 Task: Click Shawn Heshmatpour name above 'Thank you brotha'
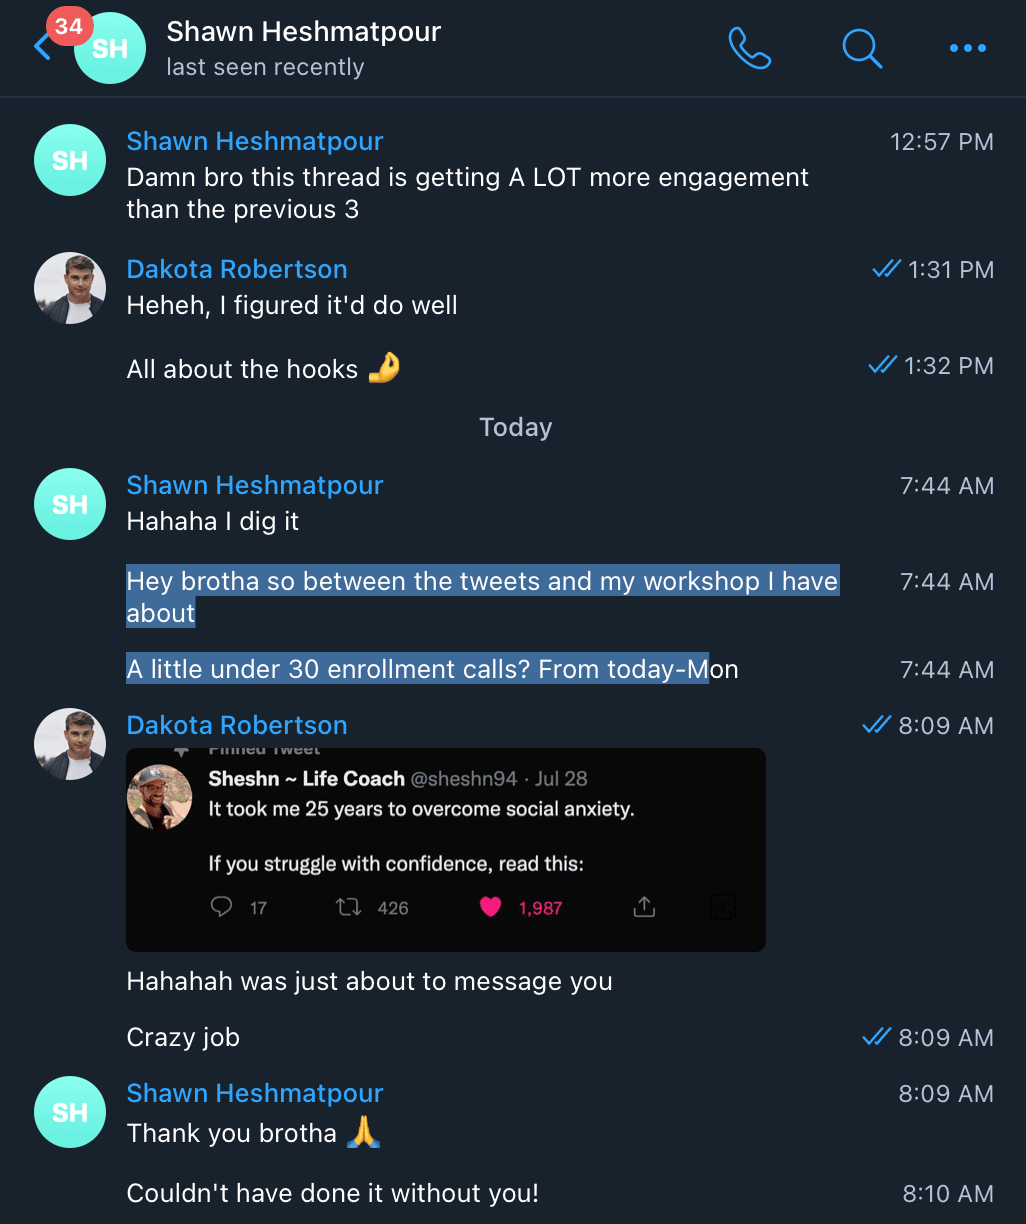tap(255, 1093)
